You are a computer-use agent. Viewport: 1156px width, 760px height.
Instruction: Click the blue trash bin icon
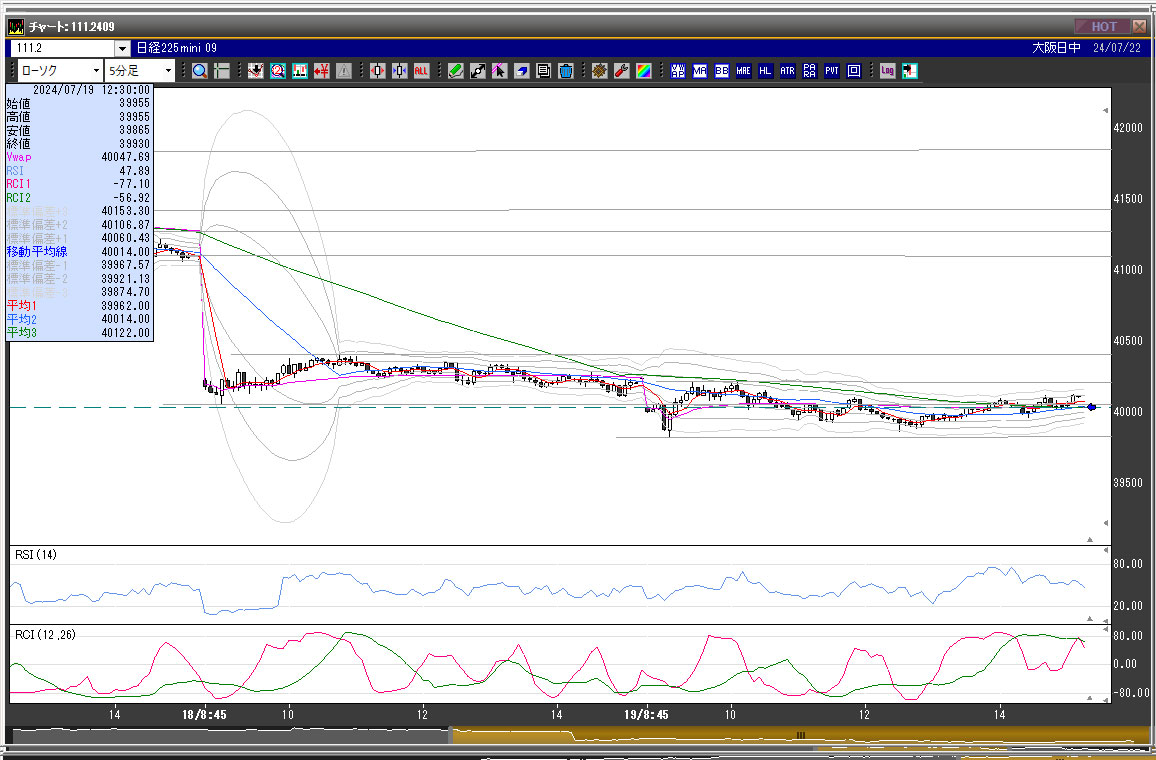(565, 71)
